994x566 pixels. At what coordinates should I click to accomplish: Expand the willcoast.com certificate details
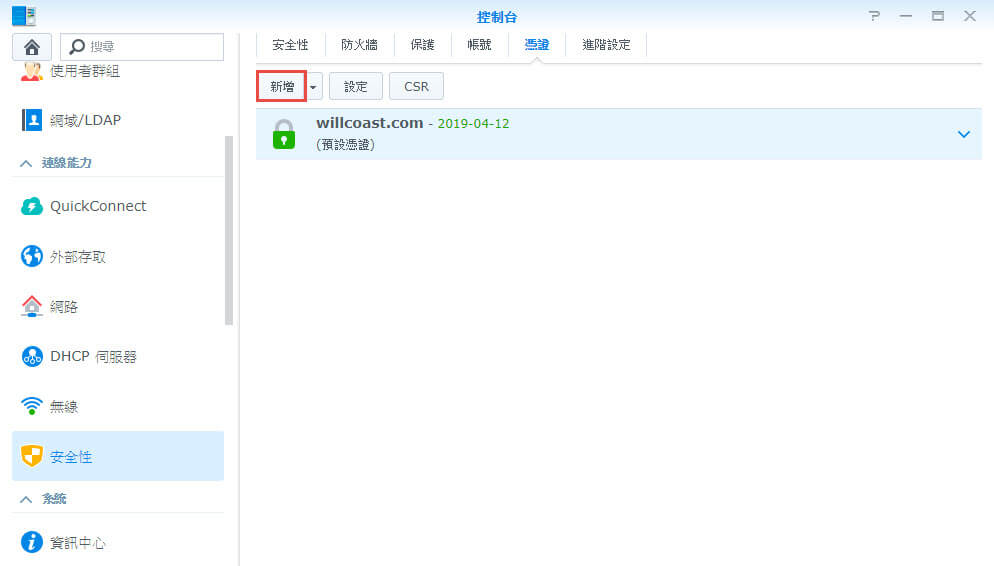(964, 134)
